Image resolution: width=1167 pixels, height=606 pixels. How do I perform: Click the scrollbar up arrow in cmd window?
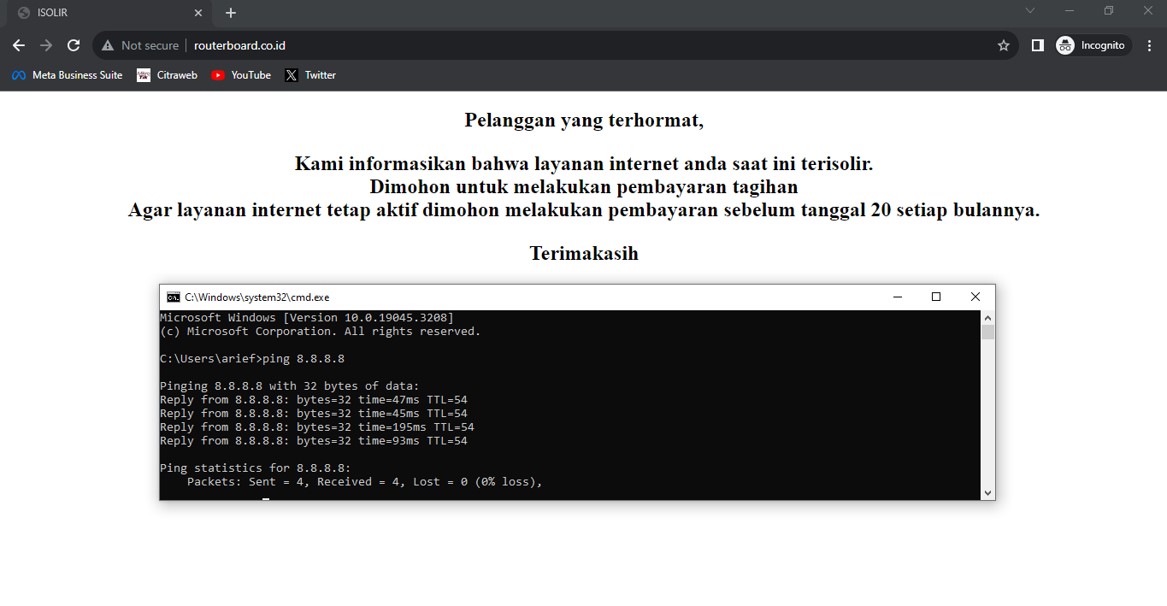(x=987, y=317)
